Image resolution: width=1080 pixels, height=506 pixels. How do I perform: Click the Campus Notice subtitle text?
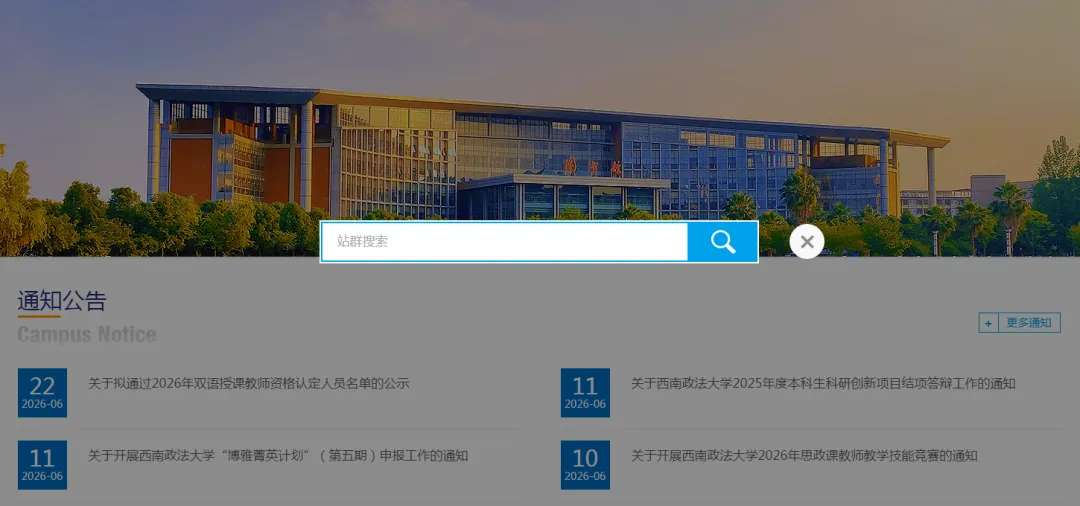click(87, 335)
